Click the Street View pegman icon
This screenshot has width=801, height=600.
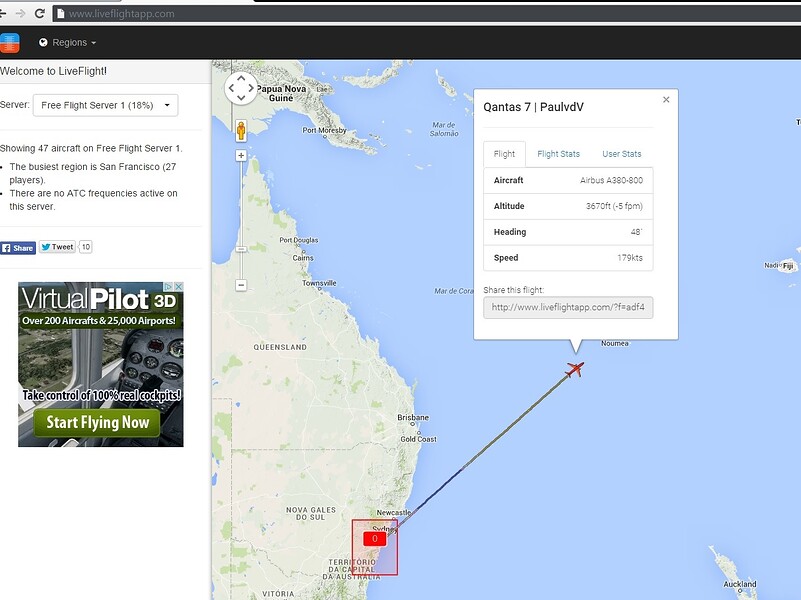pos(241,131)
